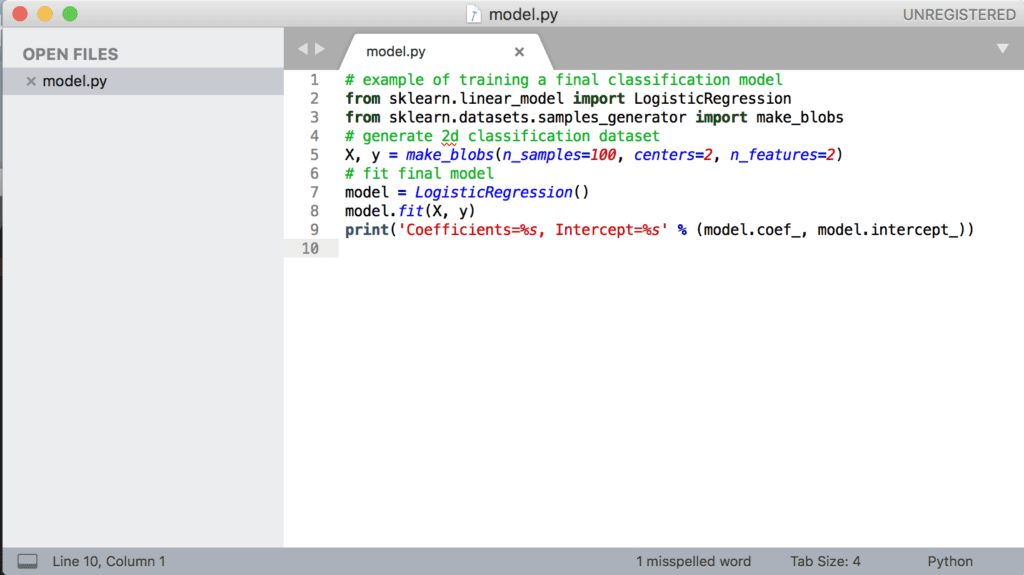Go to previous tab with left arrow
The width and height of the screenshot is (1024, 575).
pos(302,48)
